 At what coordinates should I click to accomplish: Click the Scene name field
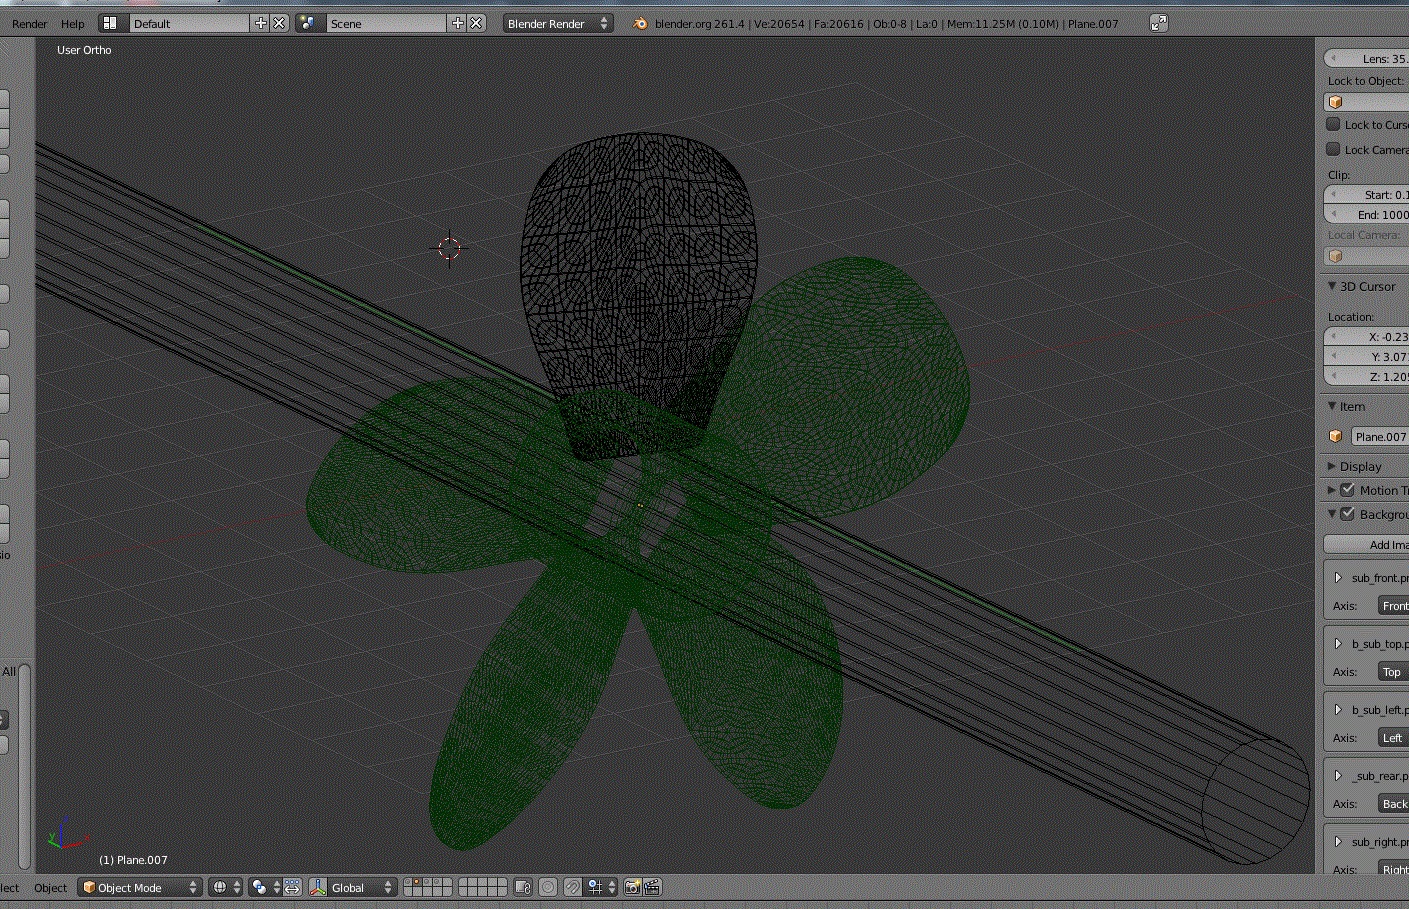385,23
